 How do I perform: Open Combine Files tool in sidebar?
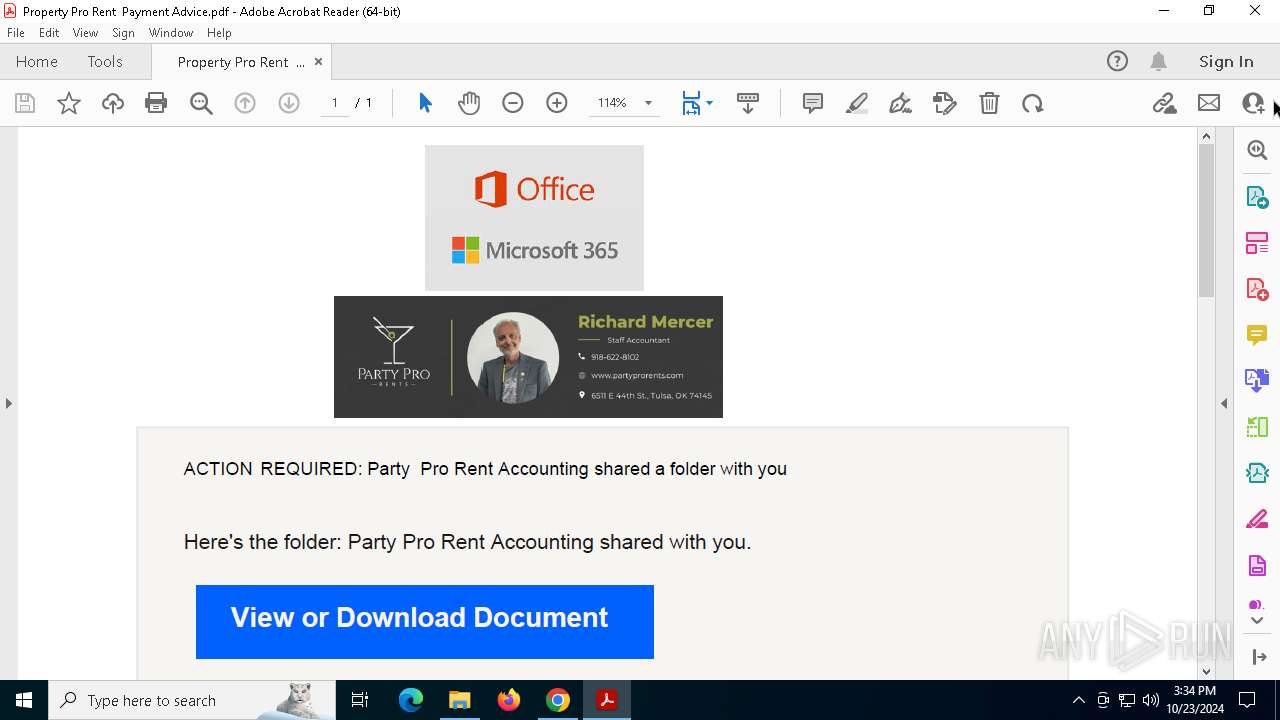tap(1257, 380)
